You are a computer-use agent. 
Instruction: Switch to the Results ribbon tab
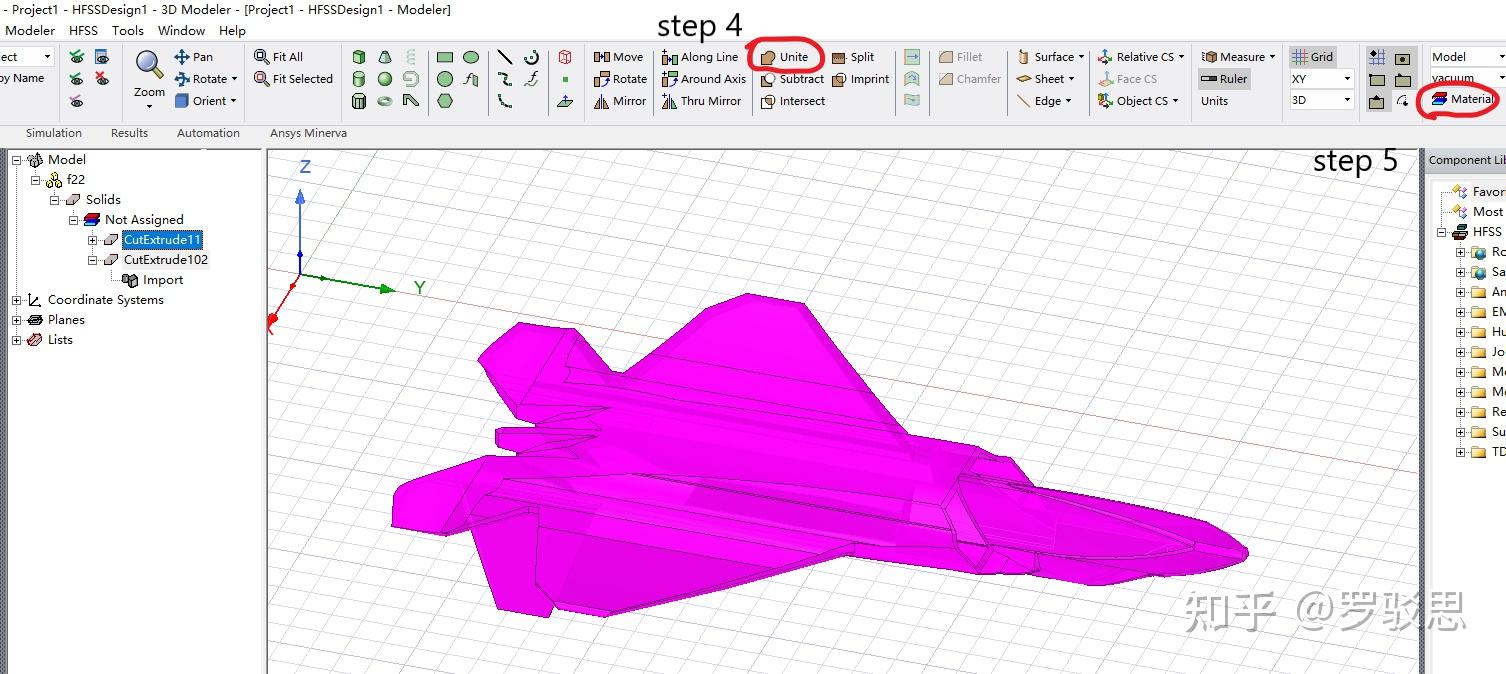(x=129, y=133)
